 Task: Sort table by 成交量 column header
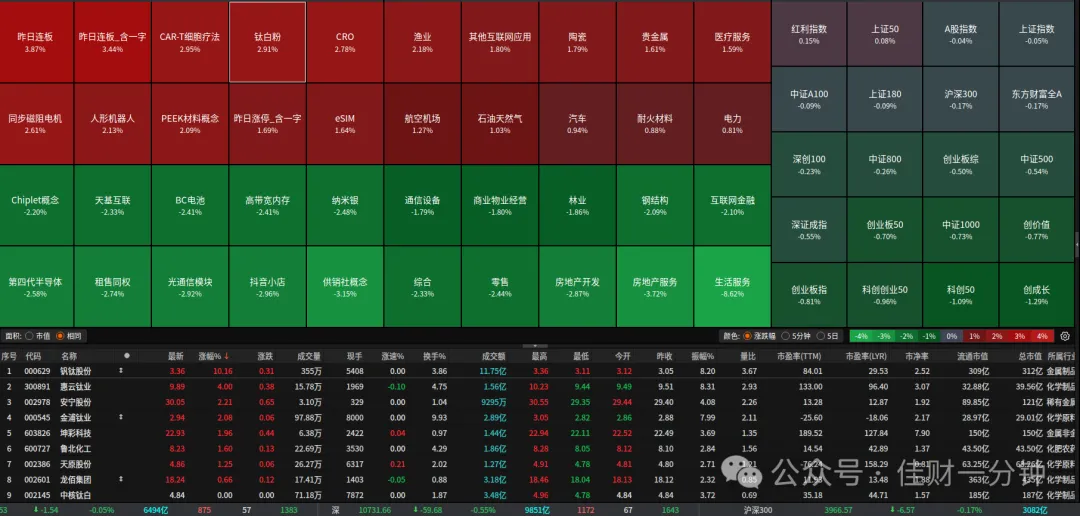pyautogui.click(x=309, y=356)
